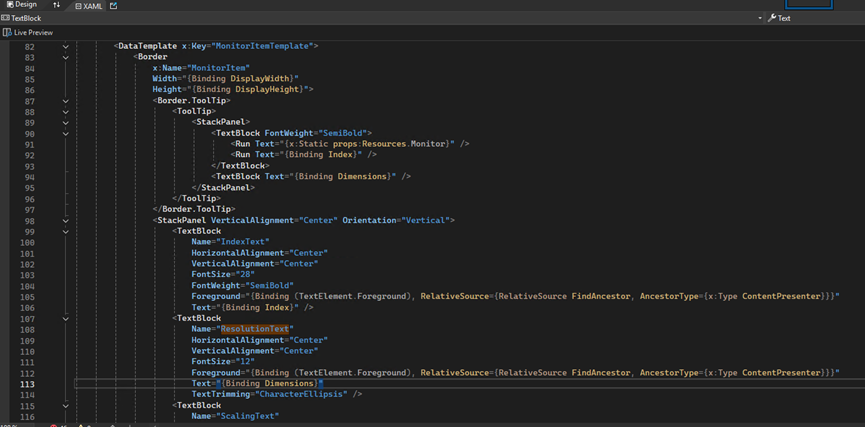Fold the IndexText TextBlock at line 99

tap(66, 231)
